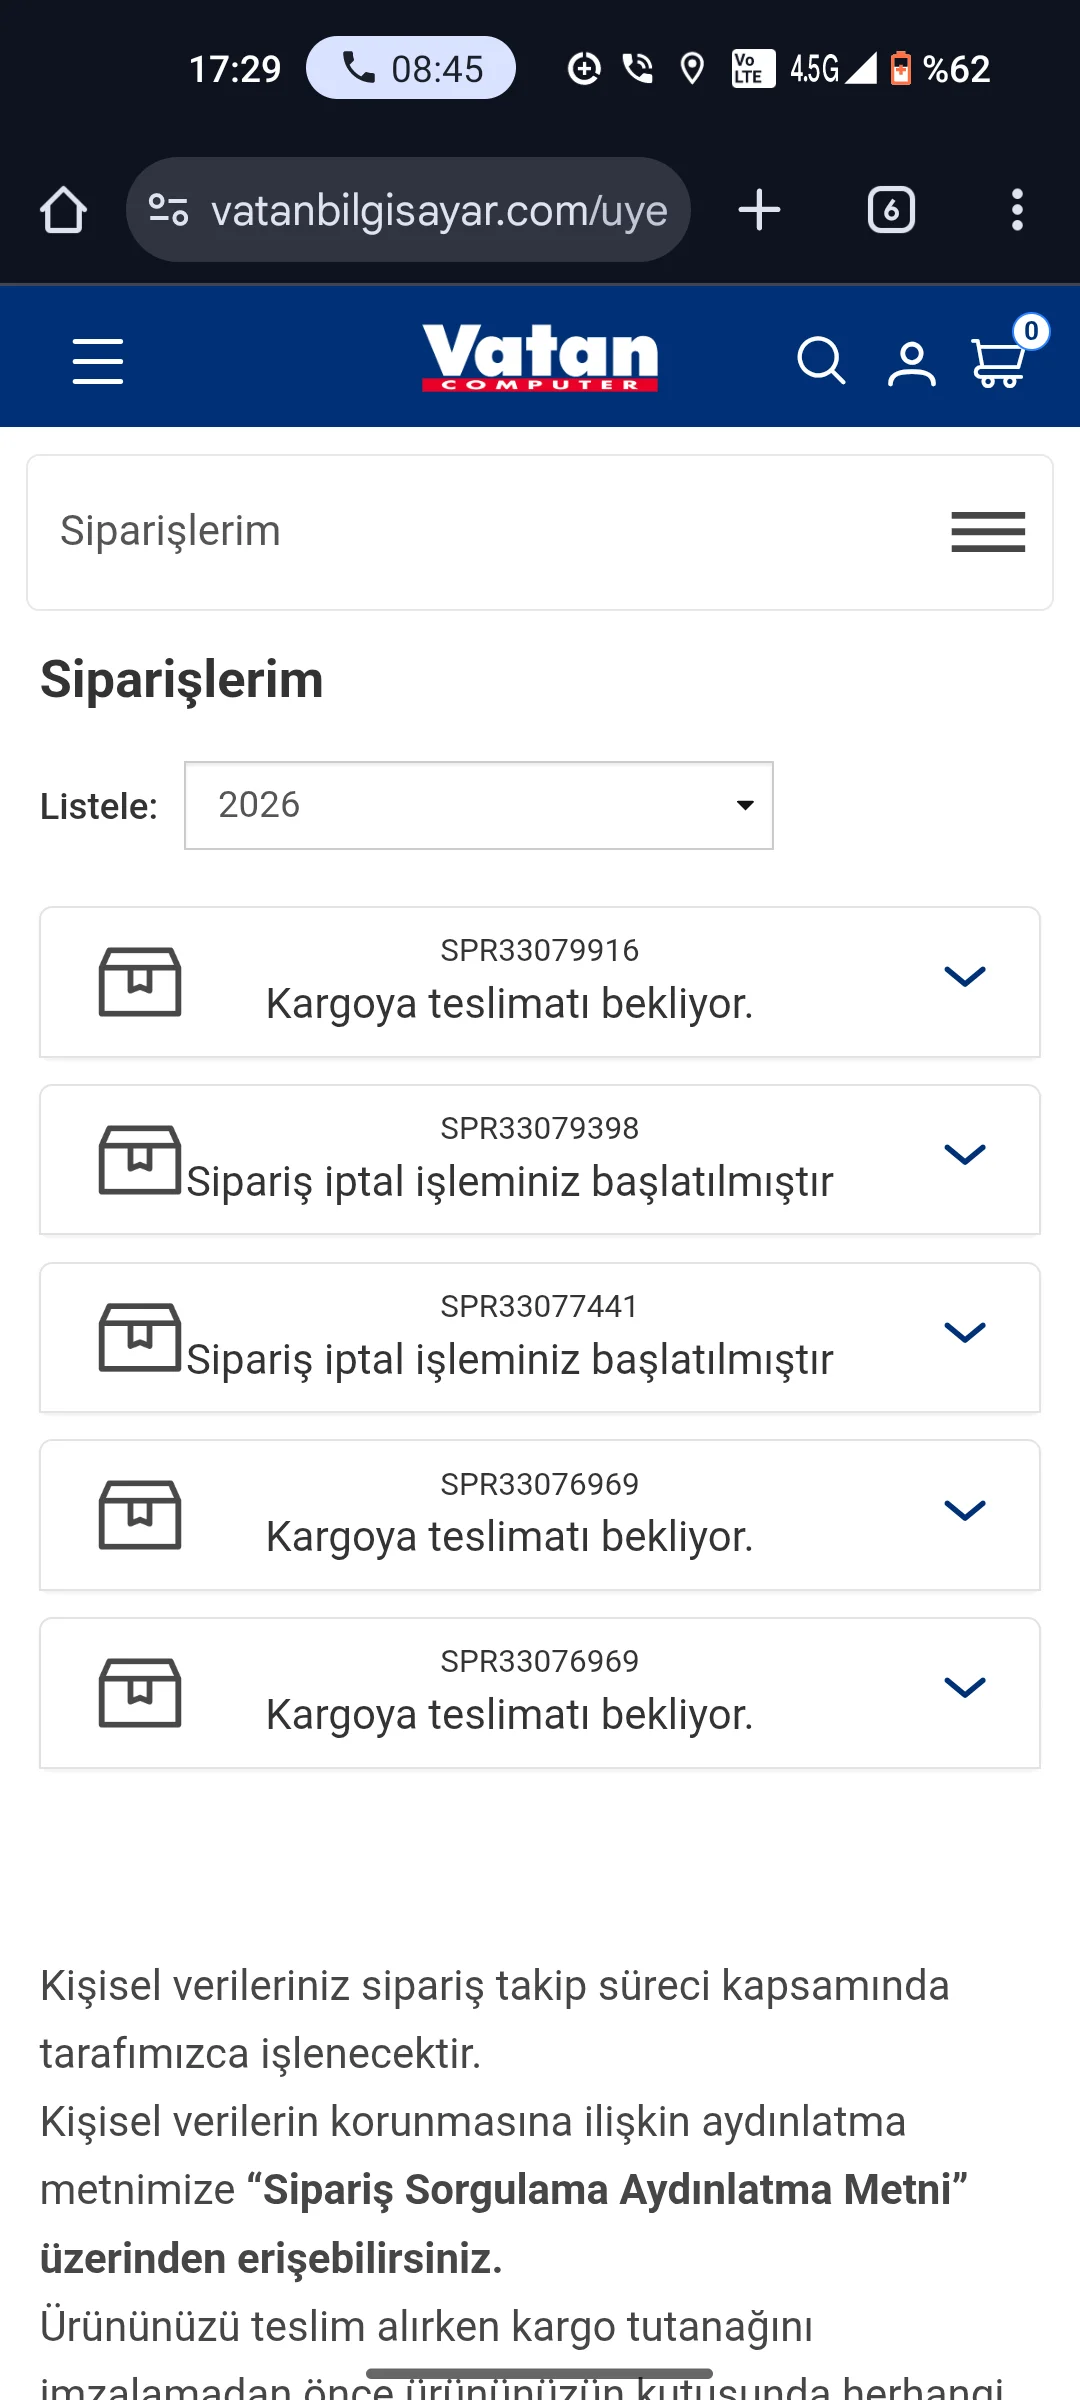Expand order SPR33077441 details
The width and height of the screenshot is (1080, 2400).
point(964,1333)
